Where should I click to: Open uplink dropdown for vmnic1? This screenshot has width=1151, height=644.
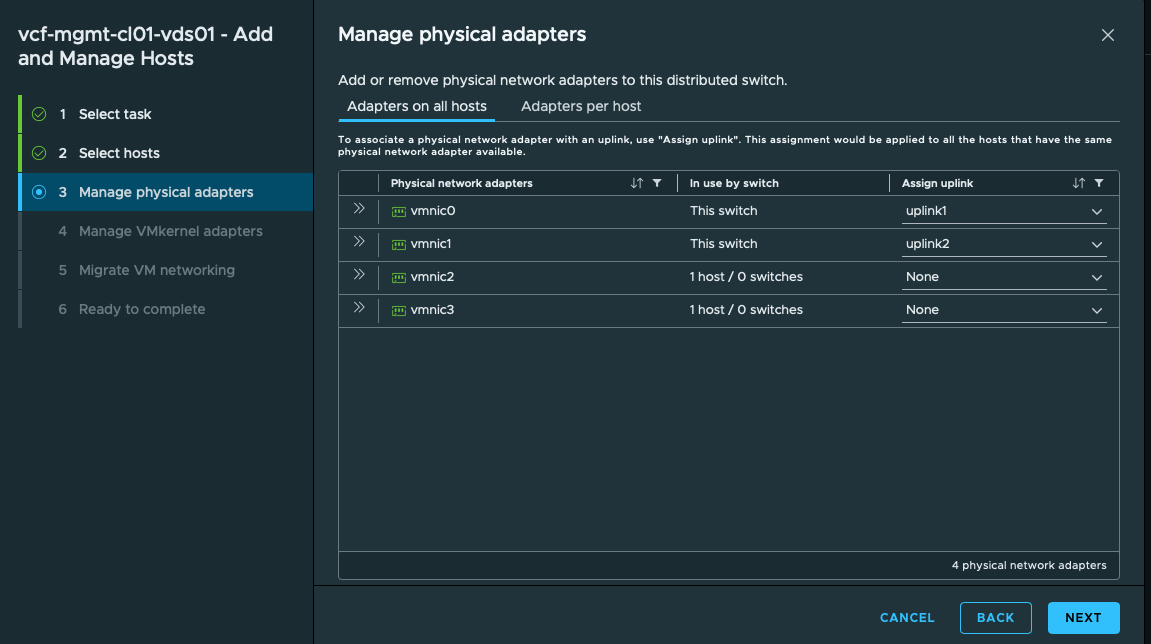1003,245
